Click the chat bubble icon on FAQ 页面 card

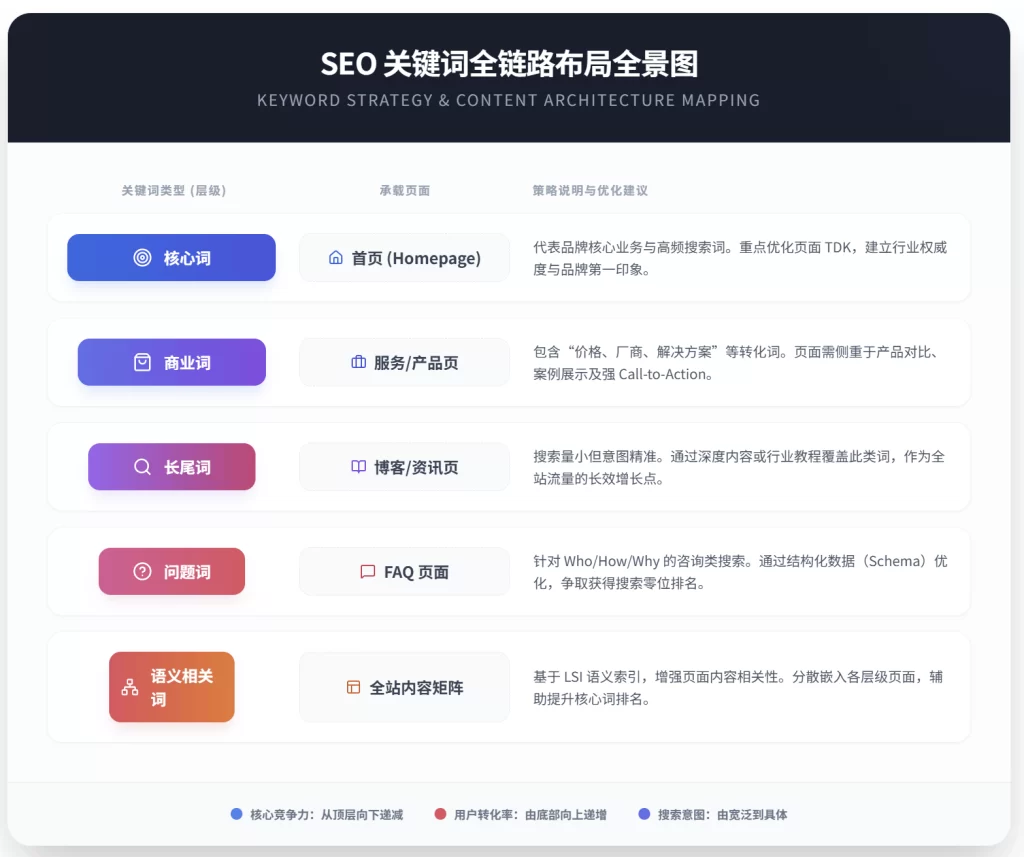366,571
